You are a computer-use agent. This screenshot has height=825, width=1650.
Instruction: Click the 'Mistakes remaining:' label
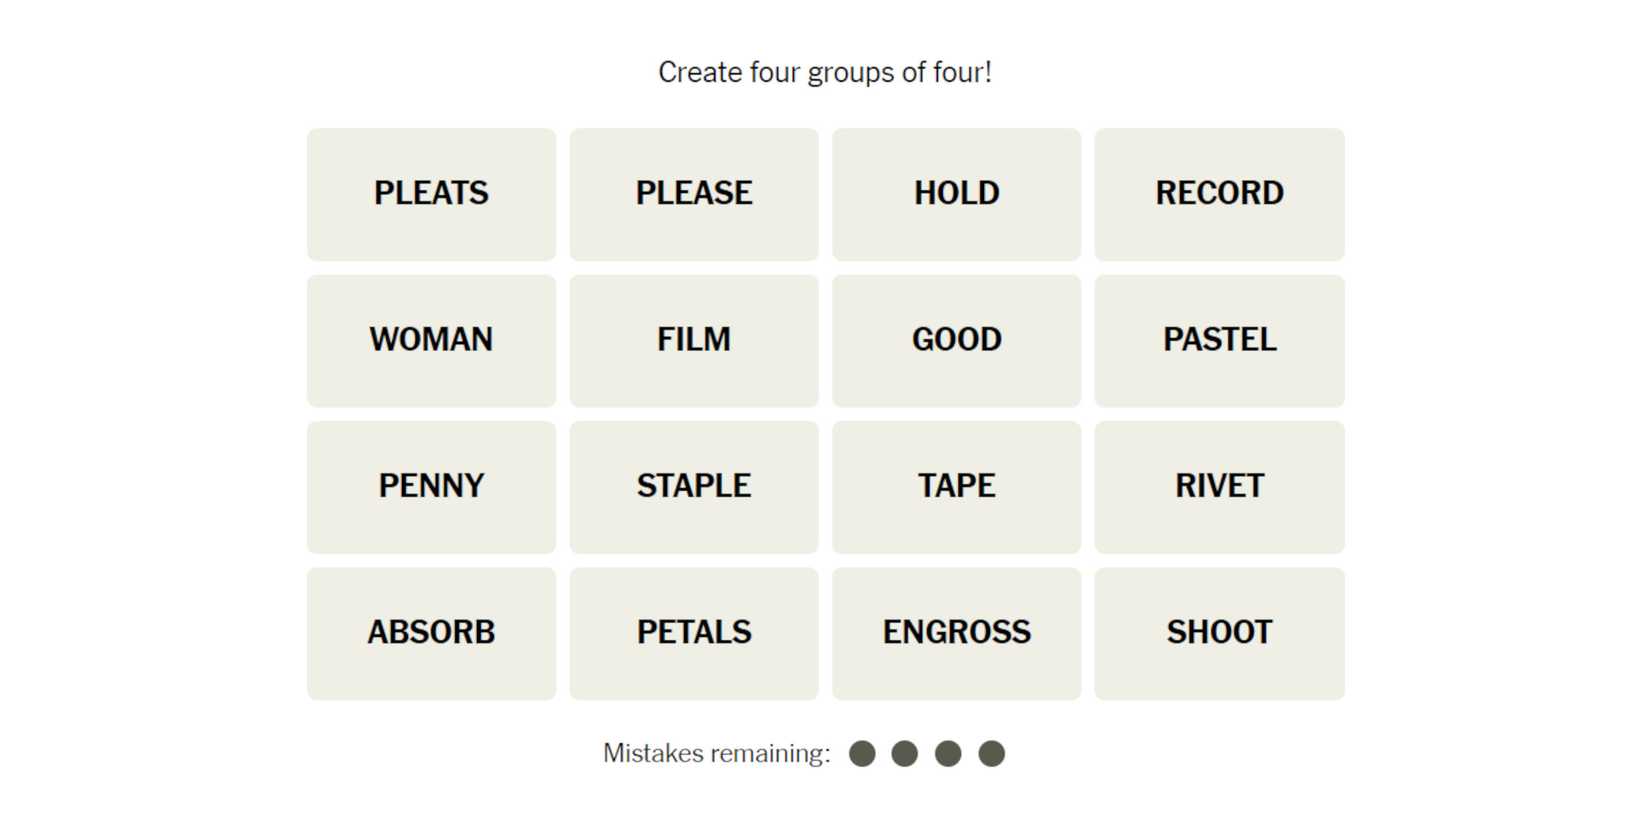tap(716, 753)
